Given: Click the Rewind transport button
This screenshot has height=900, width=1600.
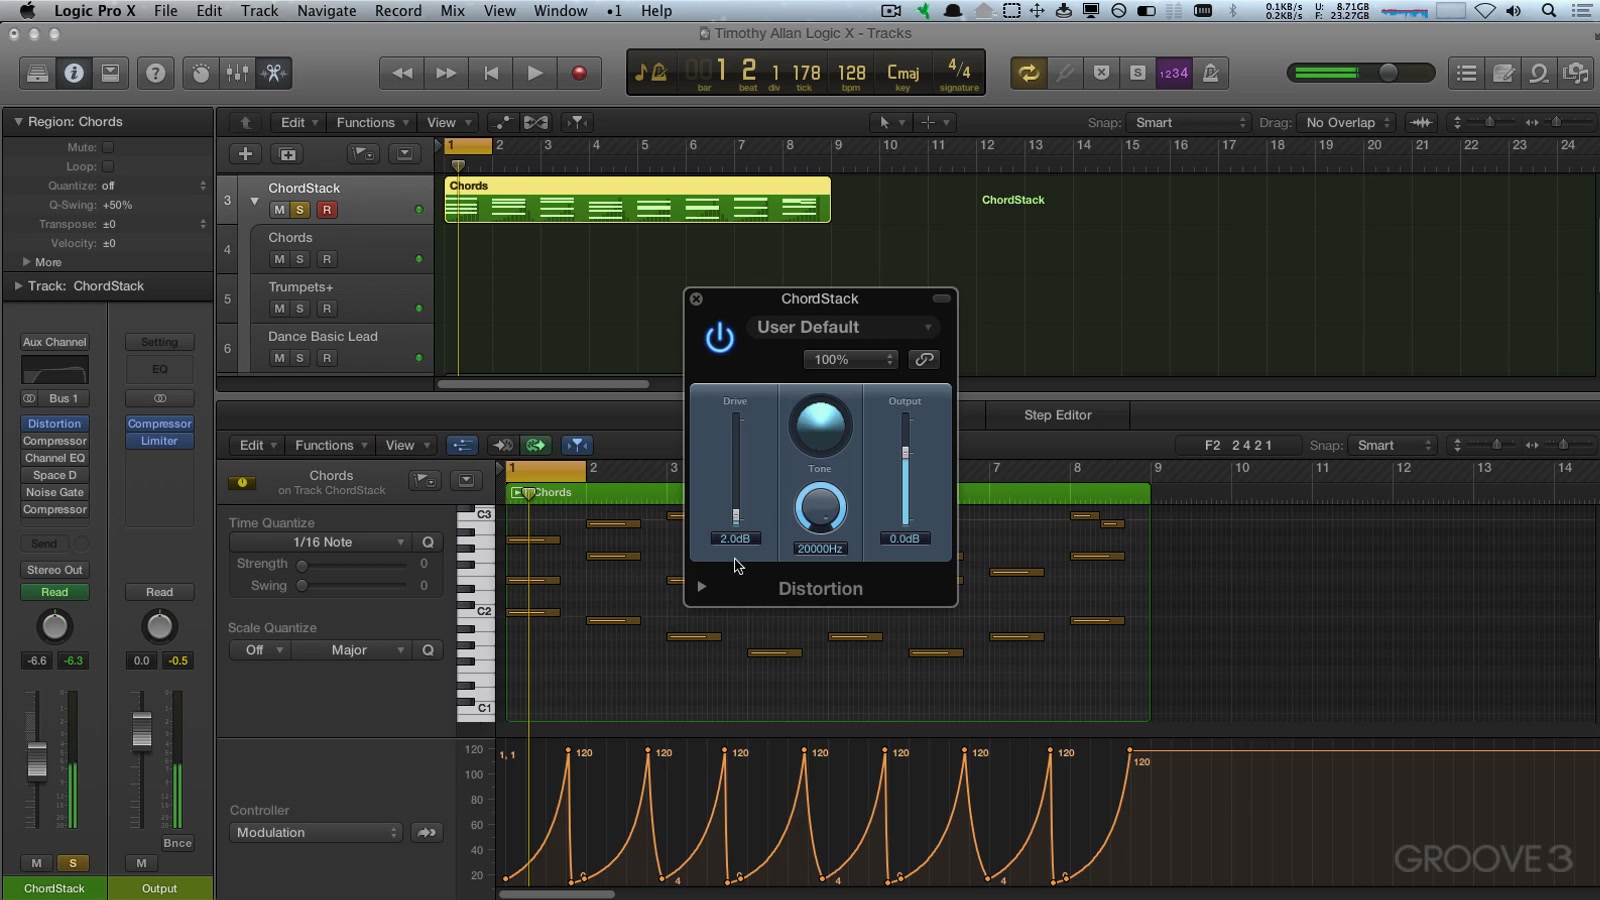Looking at the screenshot, I should tap(402, 73).
